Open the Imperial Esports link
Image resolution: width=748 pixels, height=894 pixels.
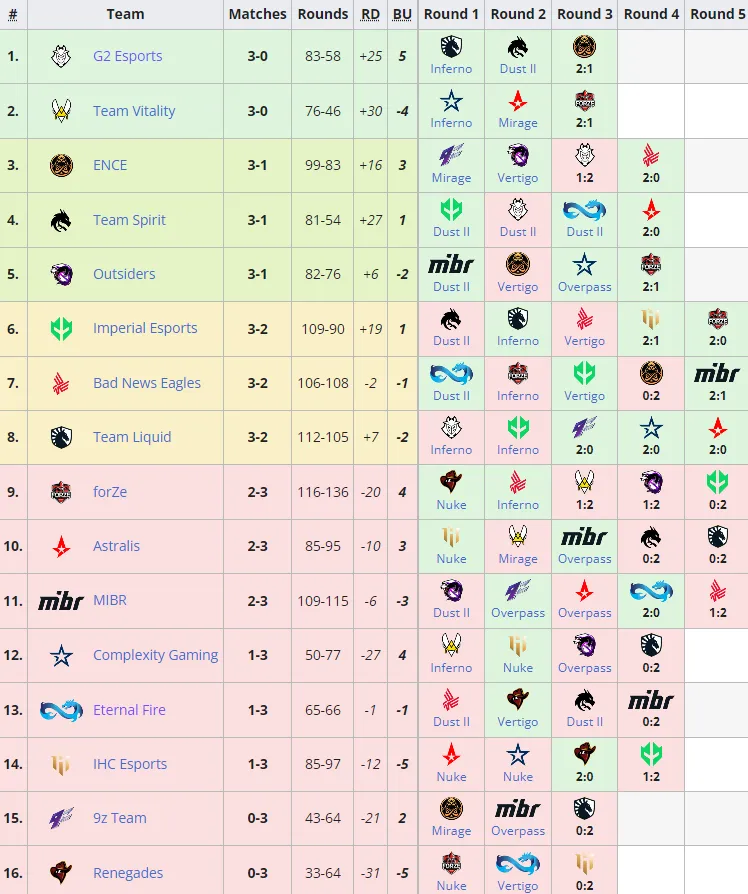(145, 328)
